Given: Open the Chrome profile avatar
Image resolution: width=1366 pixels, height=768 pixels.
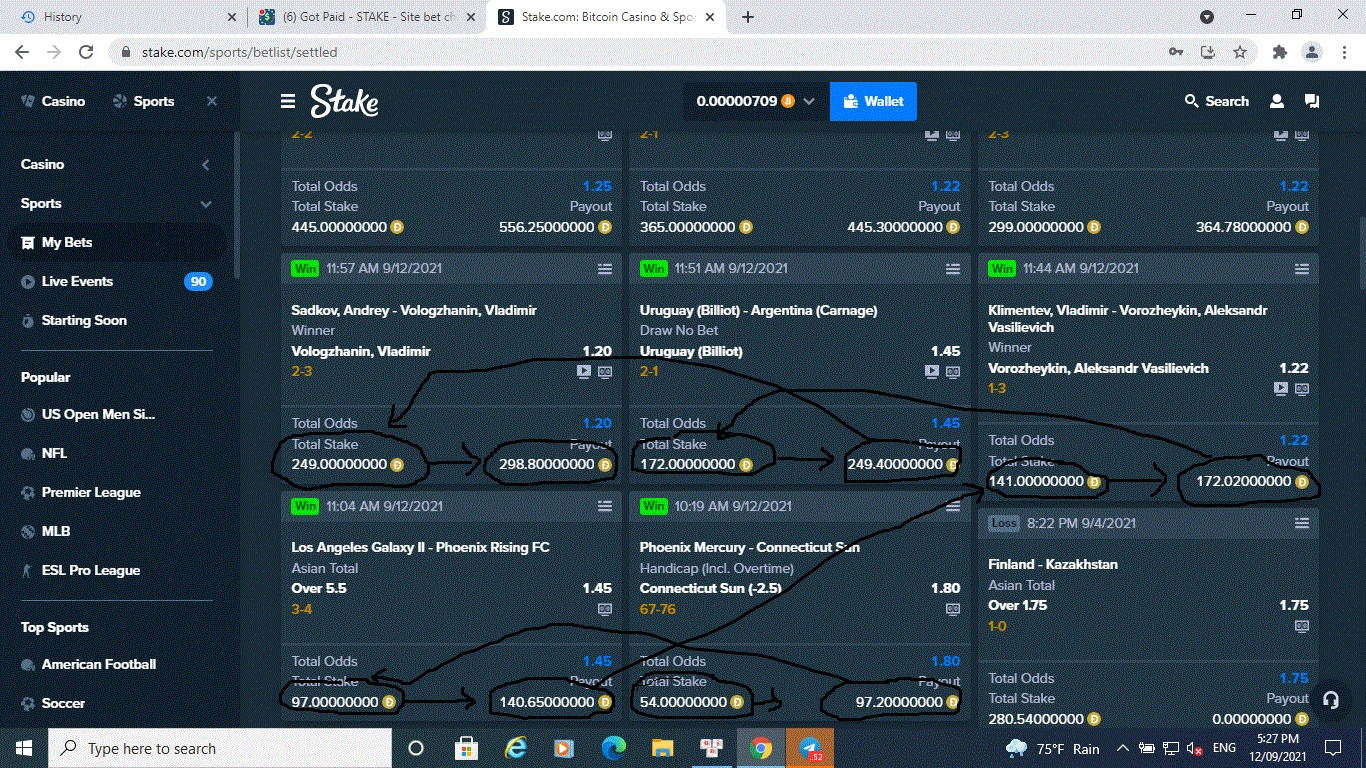Looking at the screenshot, I should click(x=1311, y=52).
